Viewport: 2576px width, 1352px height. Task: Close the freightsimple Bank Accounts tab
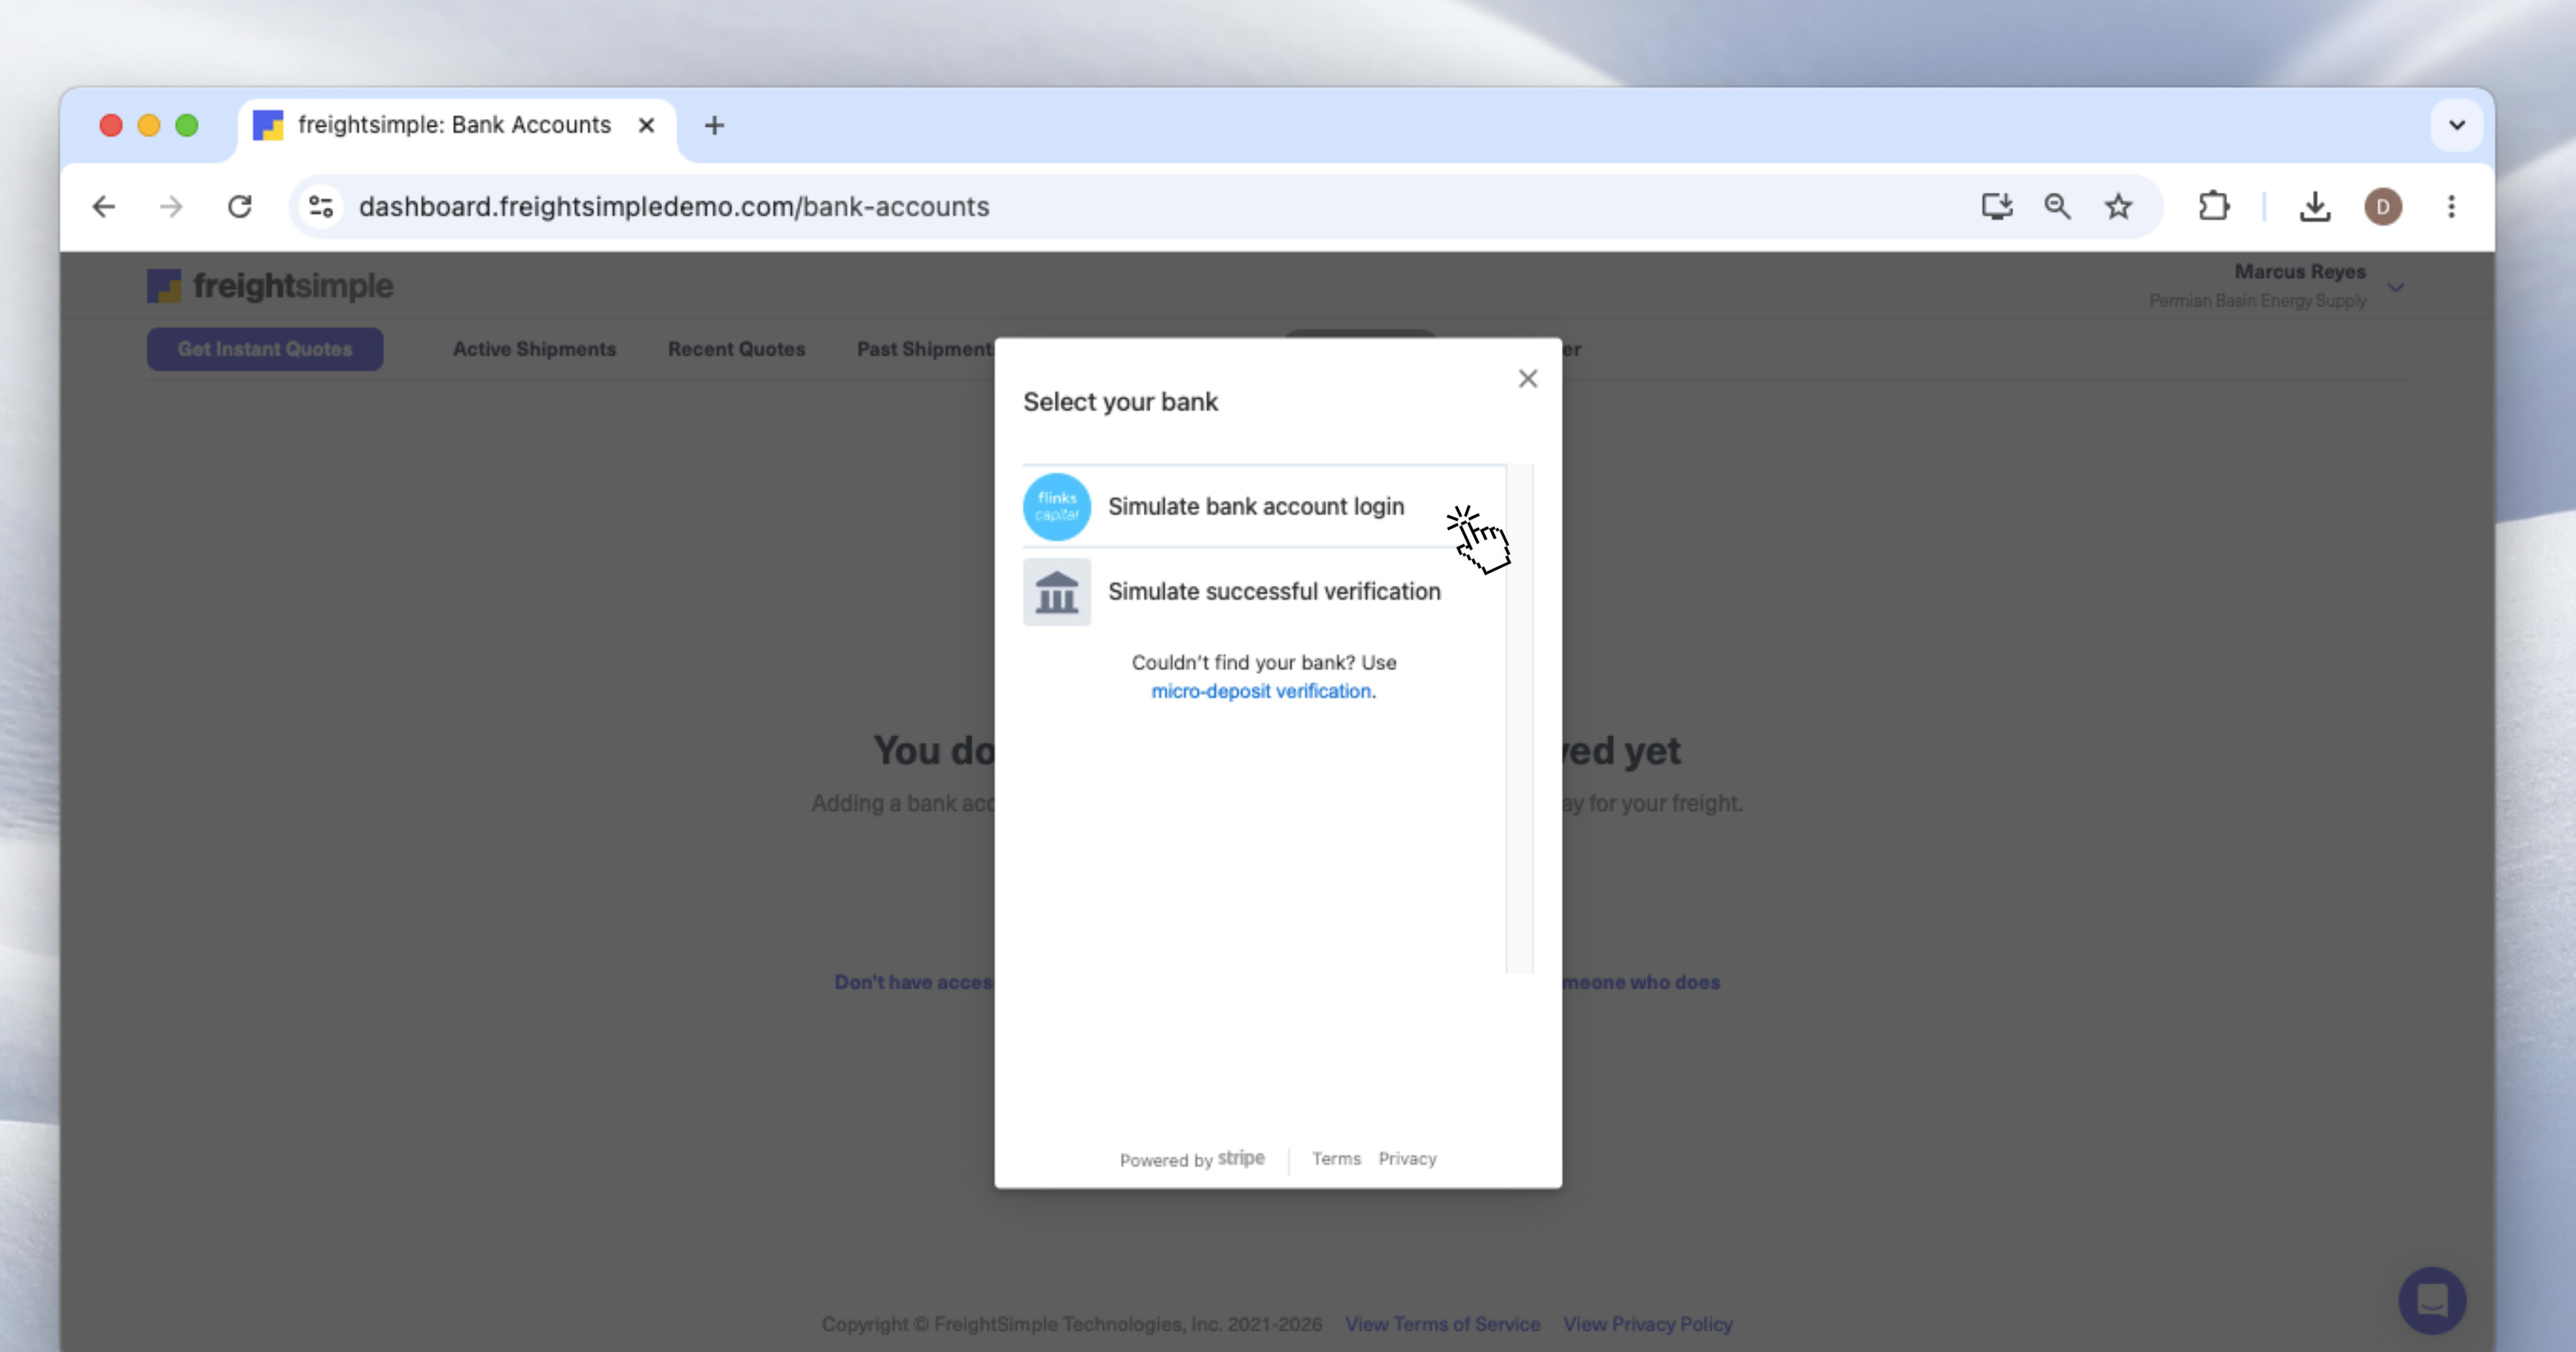(647, 126)
